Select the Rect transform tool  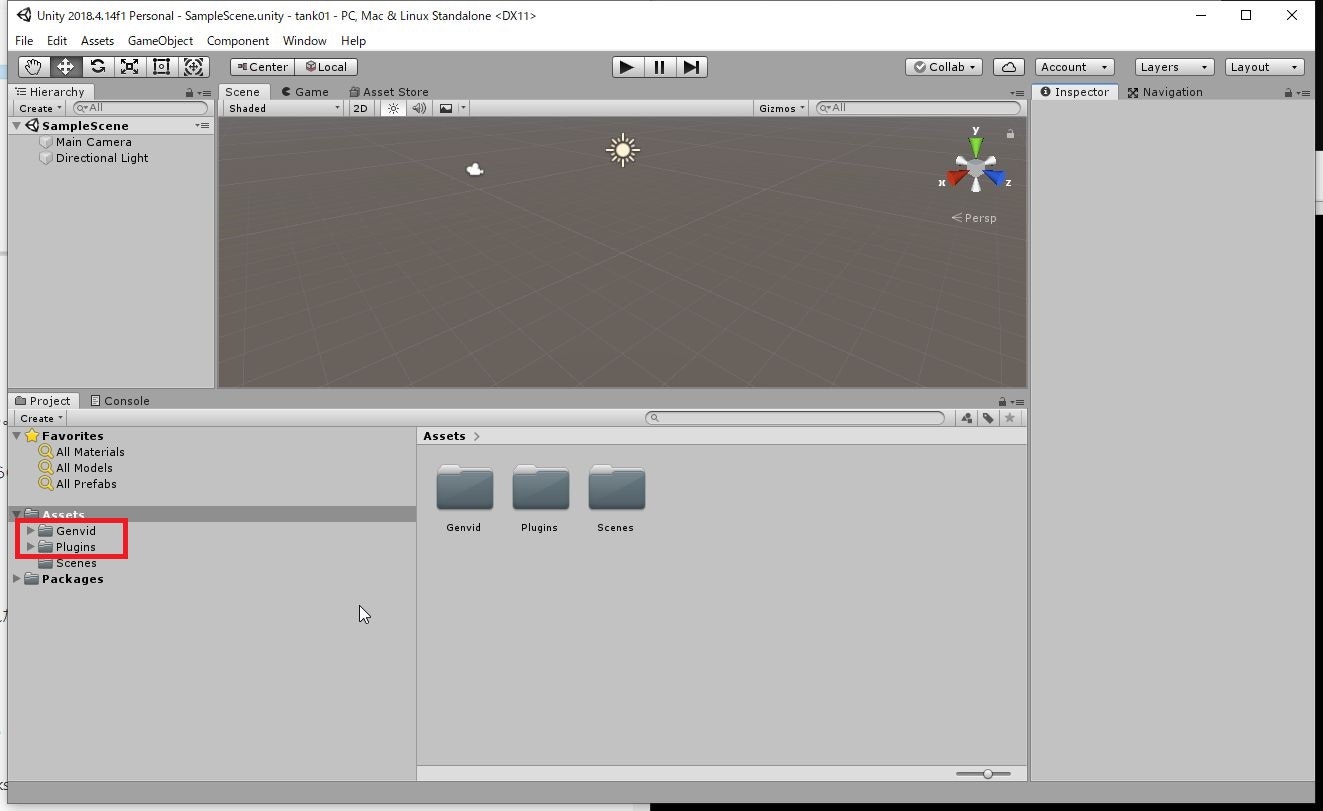(x=161, y=67)
